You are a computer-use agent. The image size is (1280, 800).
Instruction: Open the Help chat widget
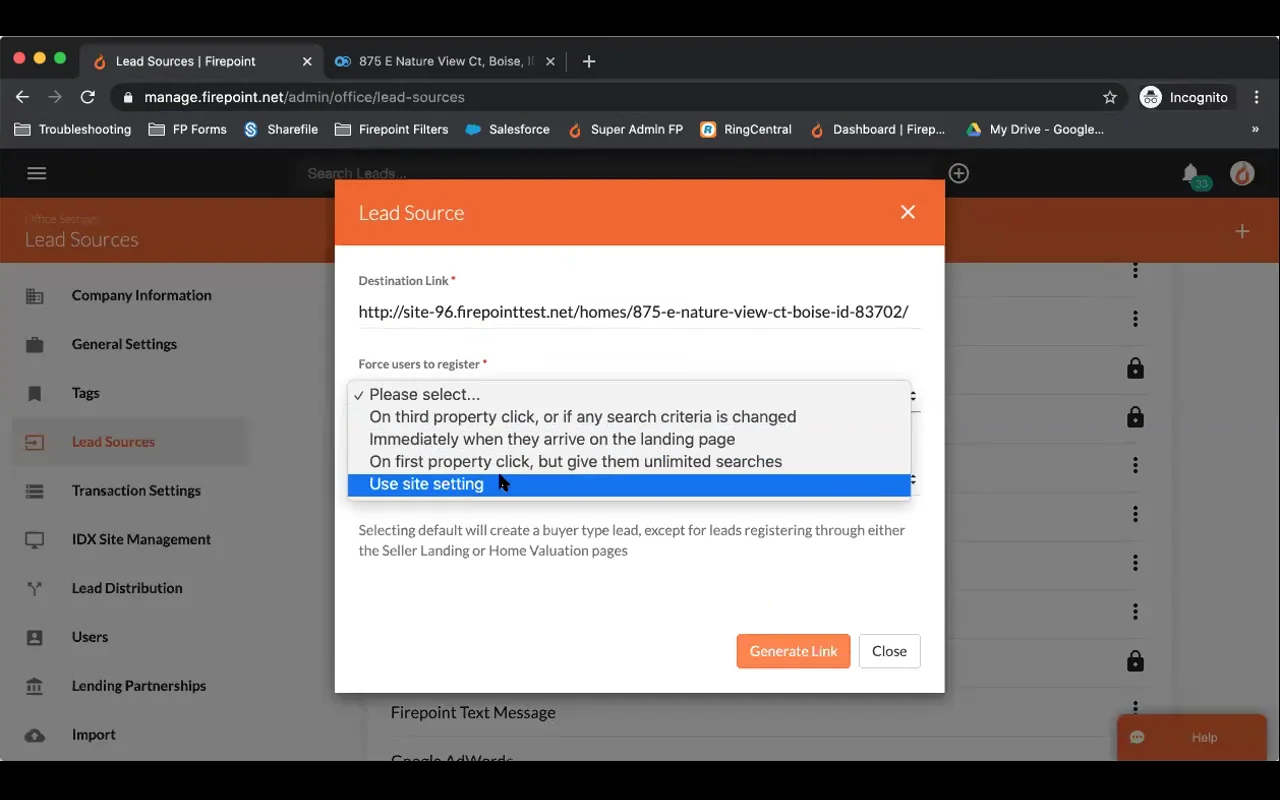click(x=1192, y=738)
